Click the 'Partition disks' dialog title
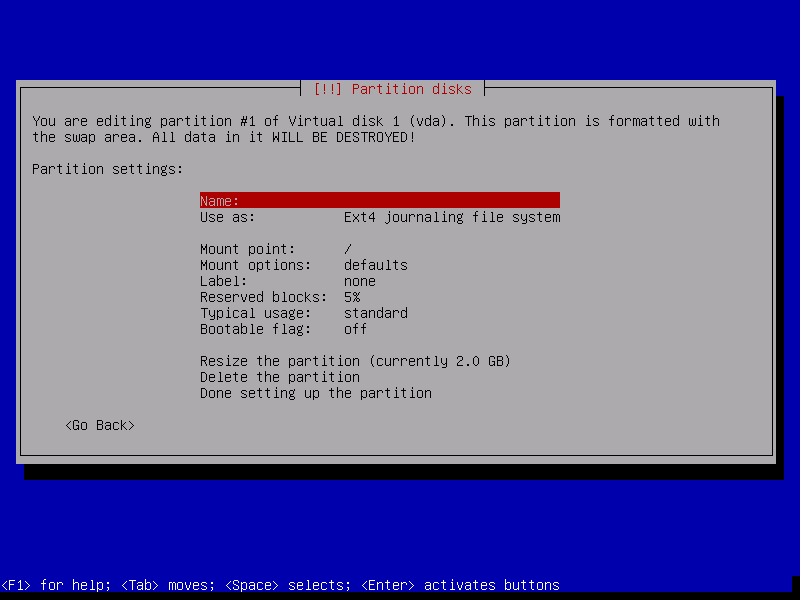Image resolution: width=800 pixels, height=600 pixels. click(x=392, y=89)
